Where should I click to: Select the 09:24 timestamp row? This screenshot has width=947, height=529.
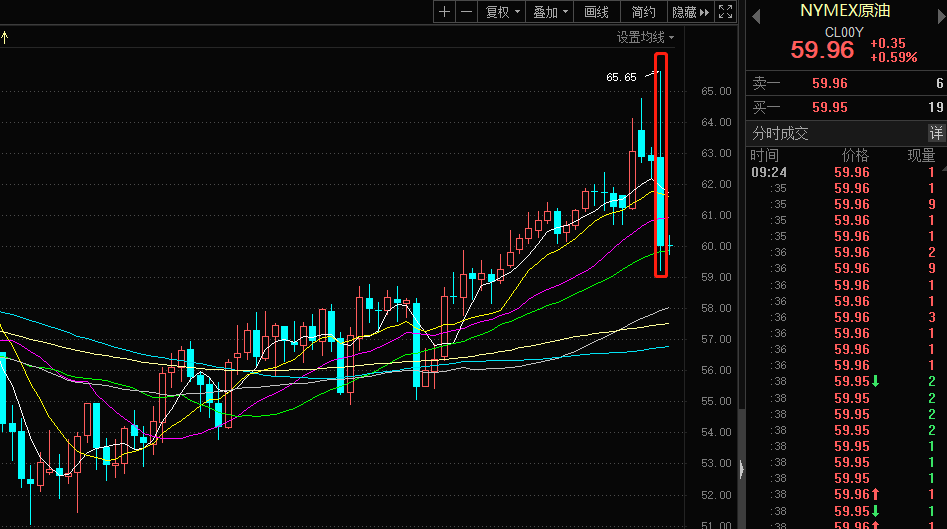769,172
